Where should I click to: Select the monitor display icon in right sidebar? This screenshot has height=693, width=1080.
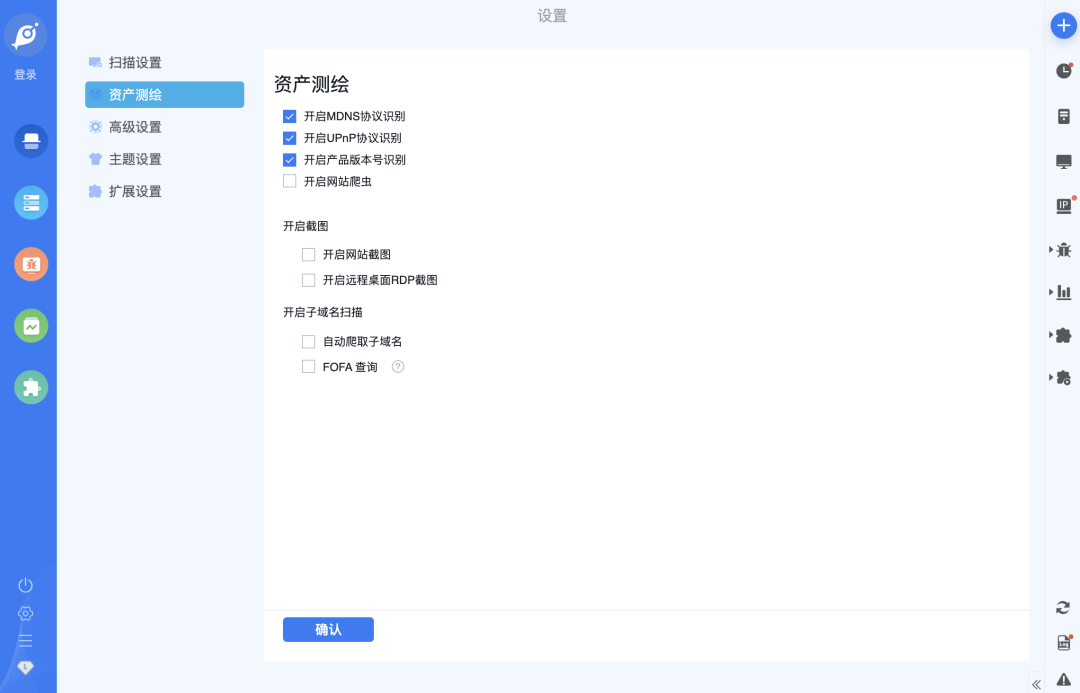(x=1063, y=160)
